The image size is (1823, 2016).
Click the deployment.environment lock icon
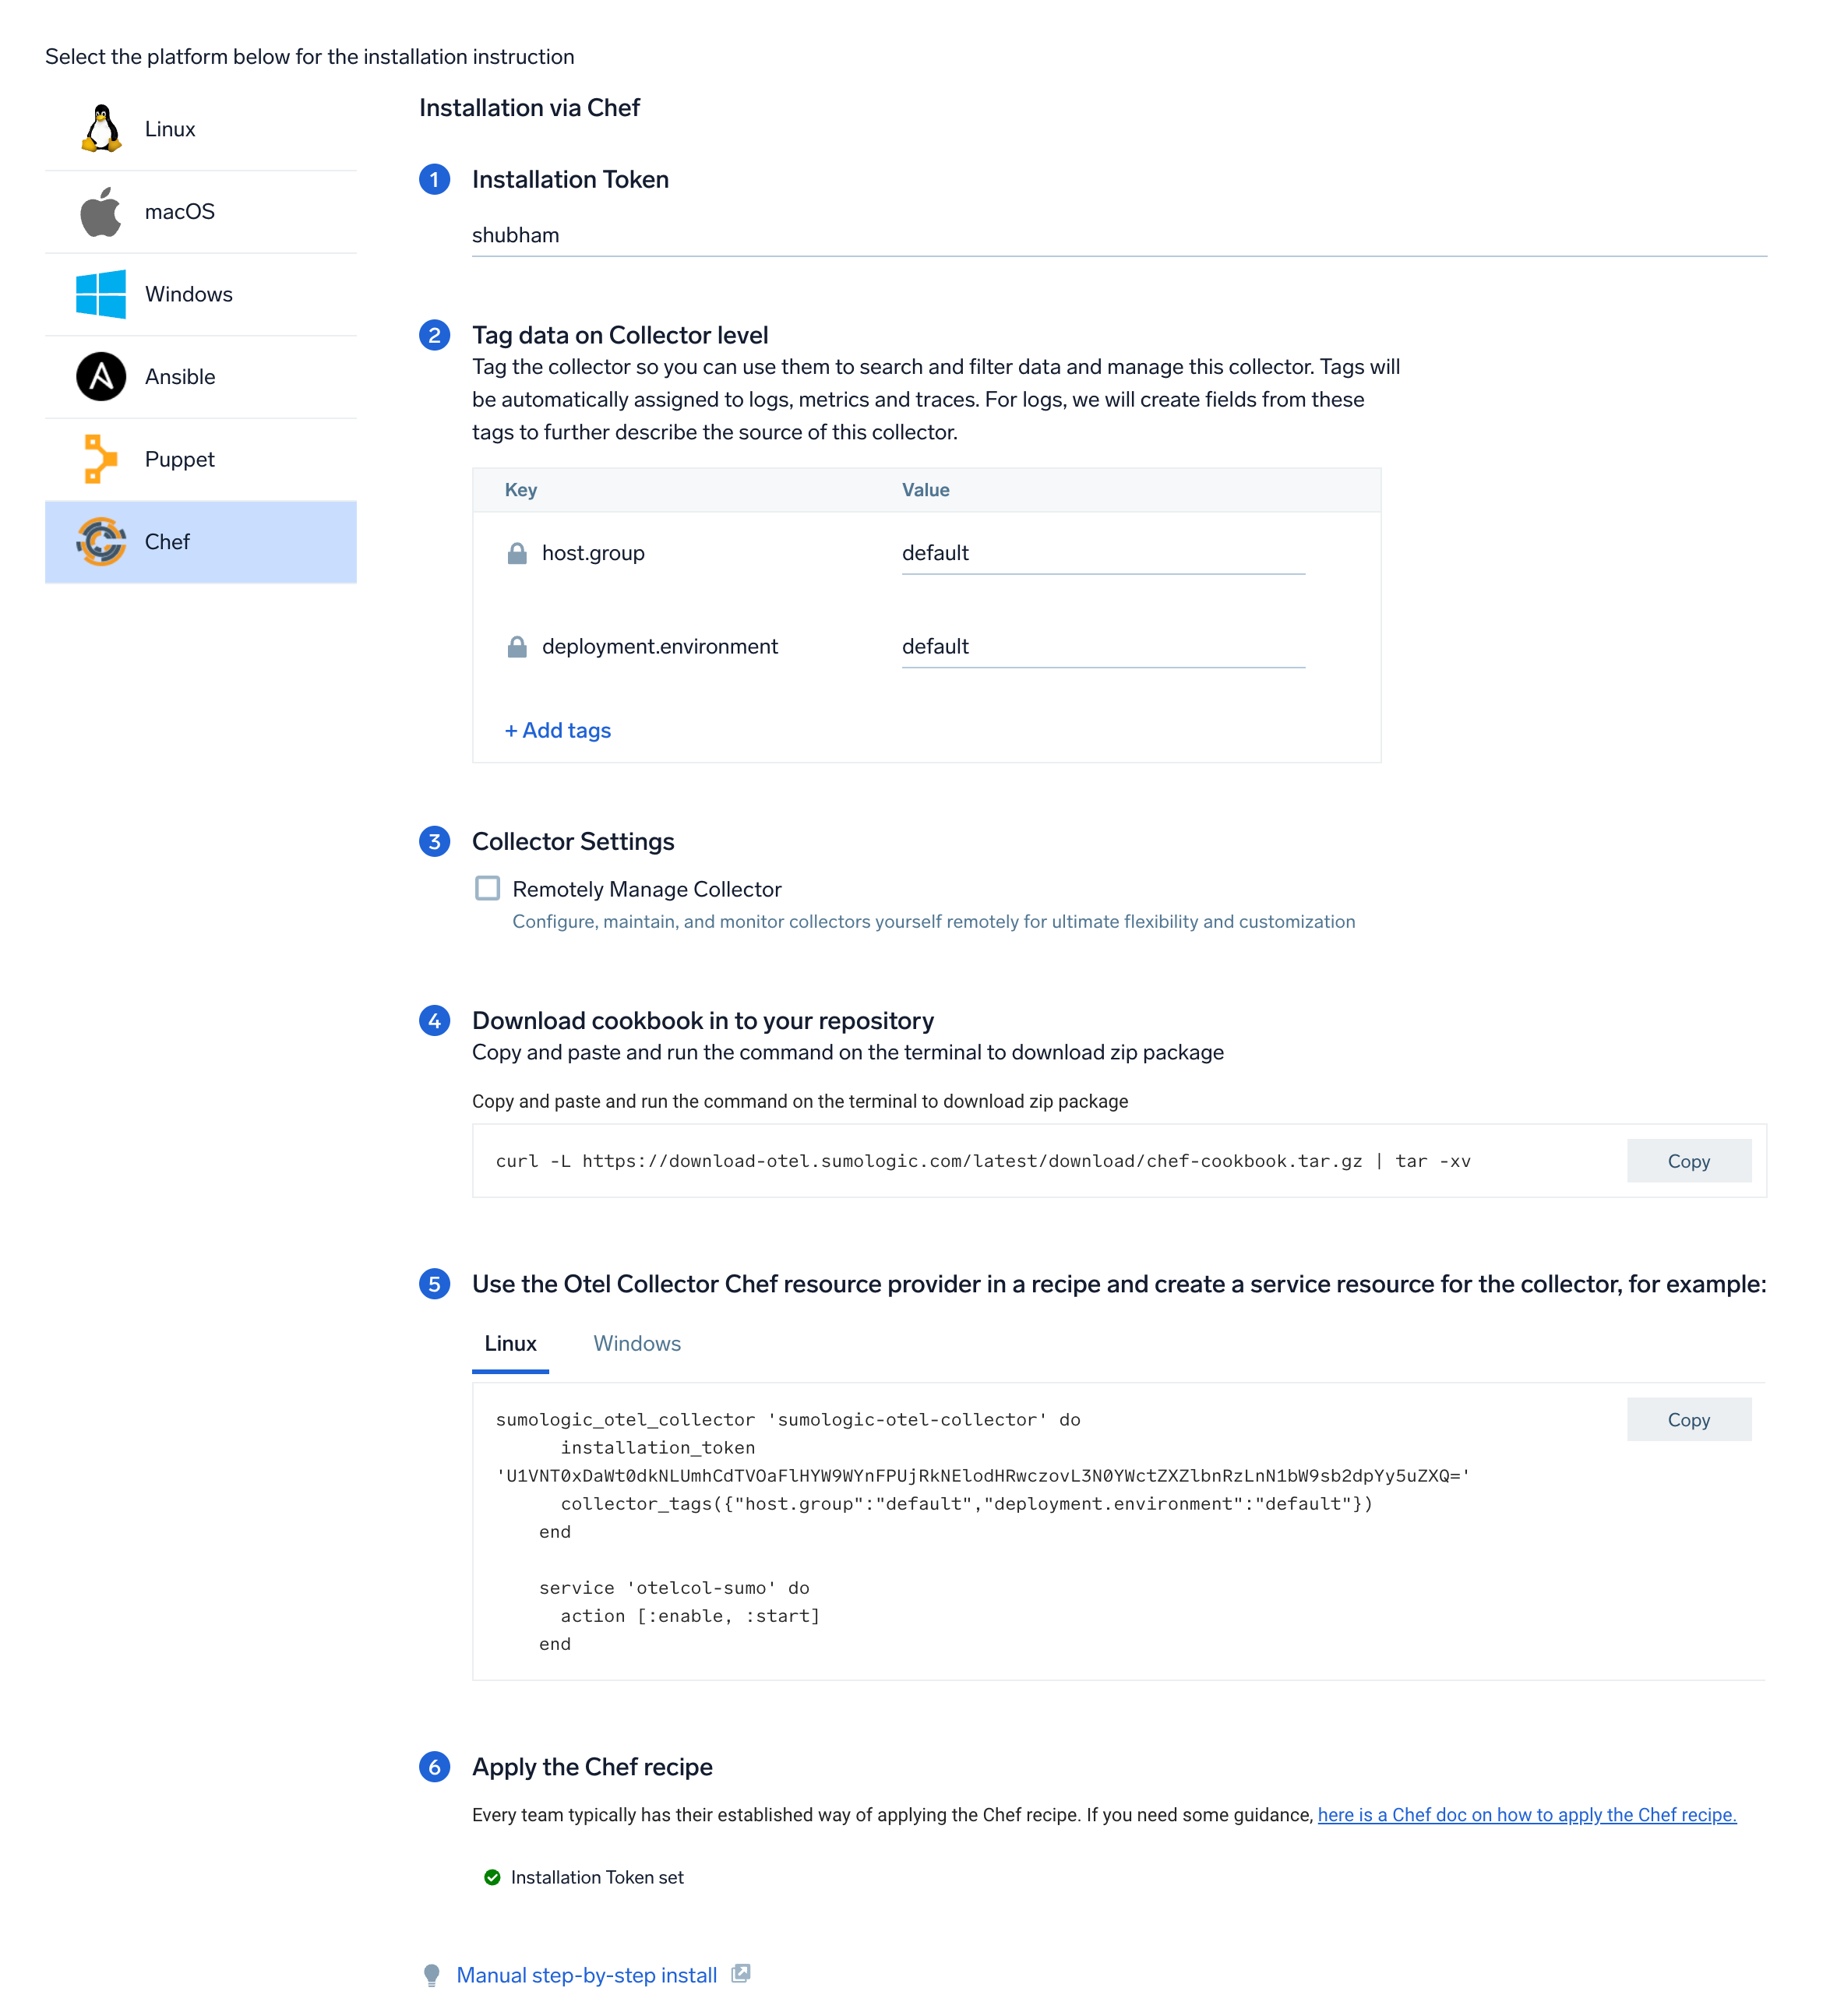tap(517, 647)
